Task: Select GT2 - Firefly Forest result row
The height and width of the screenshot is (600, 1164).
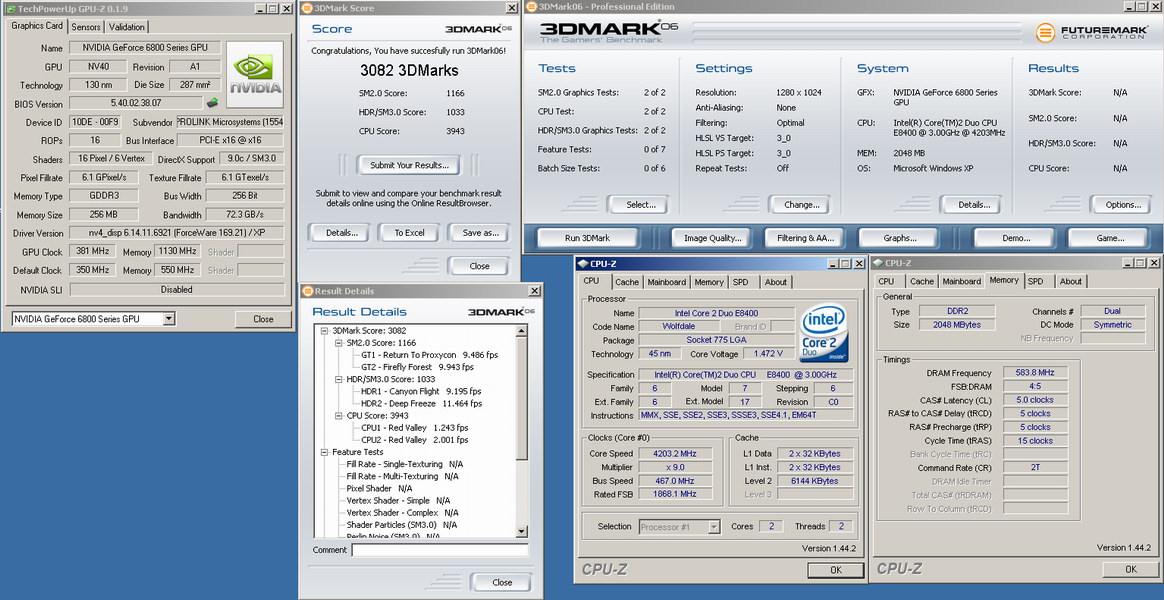Action: click(417, 367)
